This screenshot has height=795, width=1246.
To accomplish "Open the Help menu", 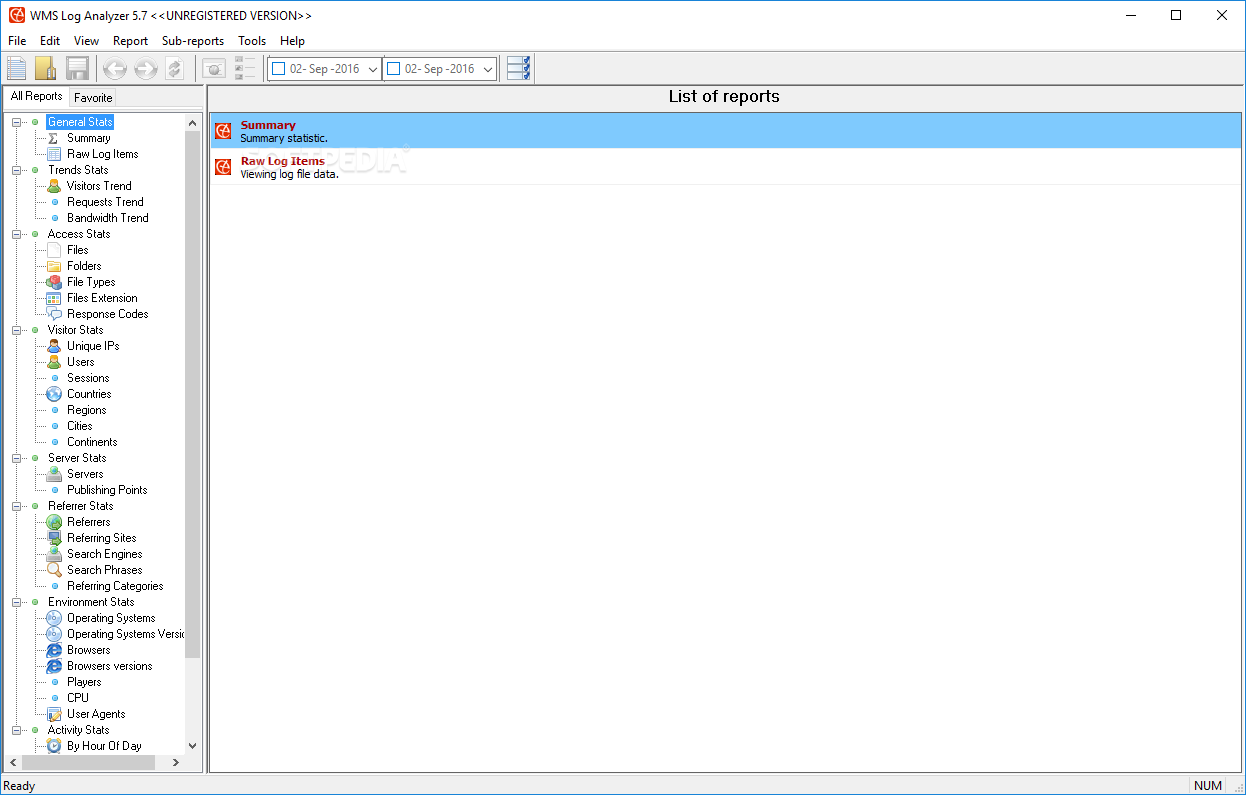I will tap(292, 41).
